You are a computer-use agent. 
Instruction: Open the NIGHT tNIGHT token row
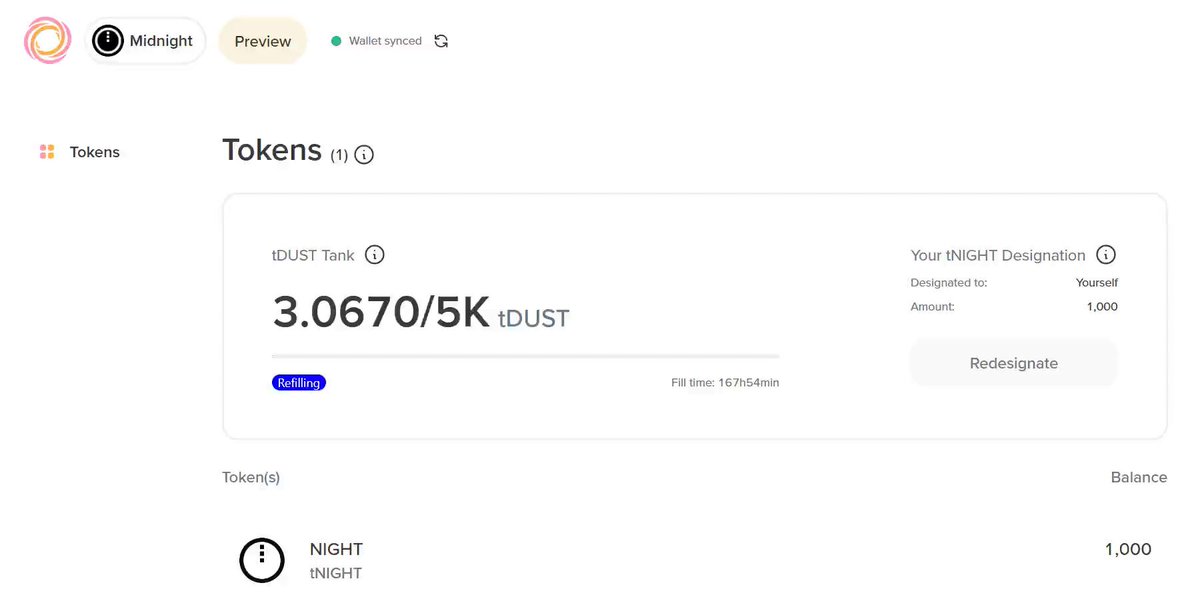coord(695,560)
